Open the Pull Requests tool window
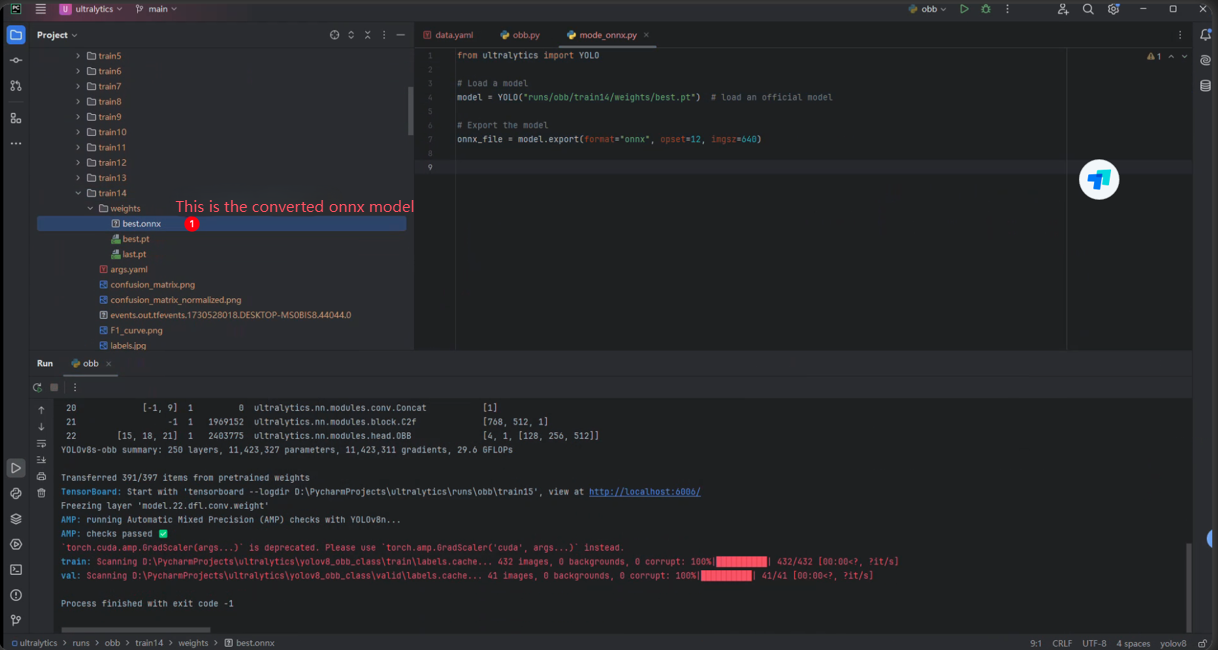1218x650 pixels. click(x=16, y=86)
